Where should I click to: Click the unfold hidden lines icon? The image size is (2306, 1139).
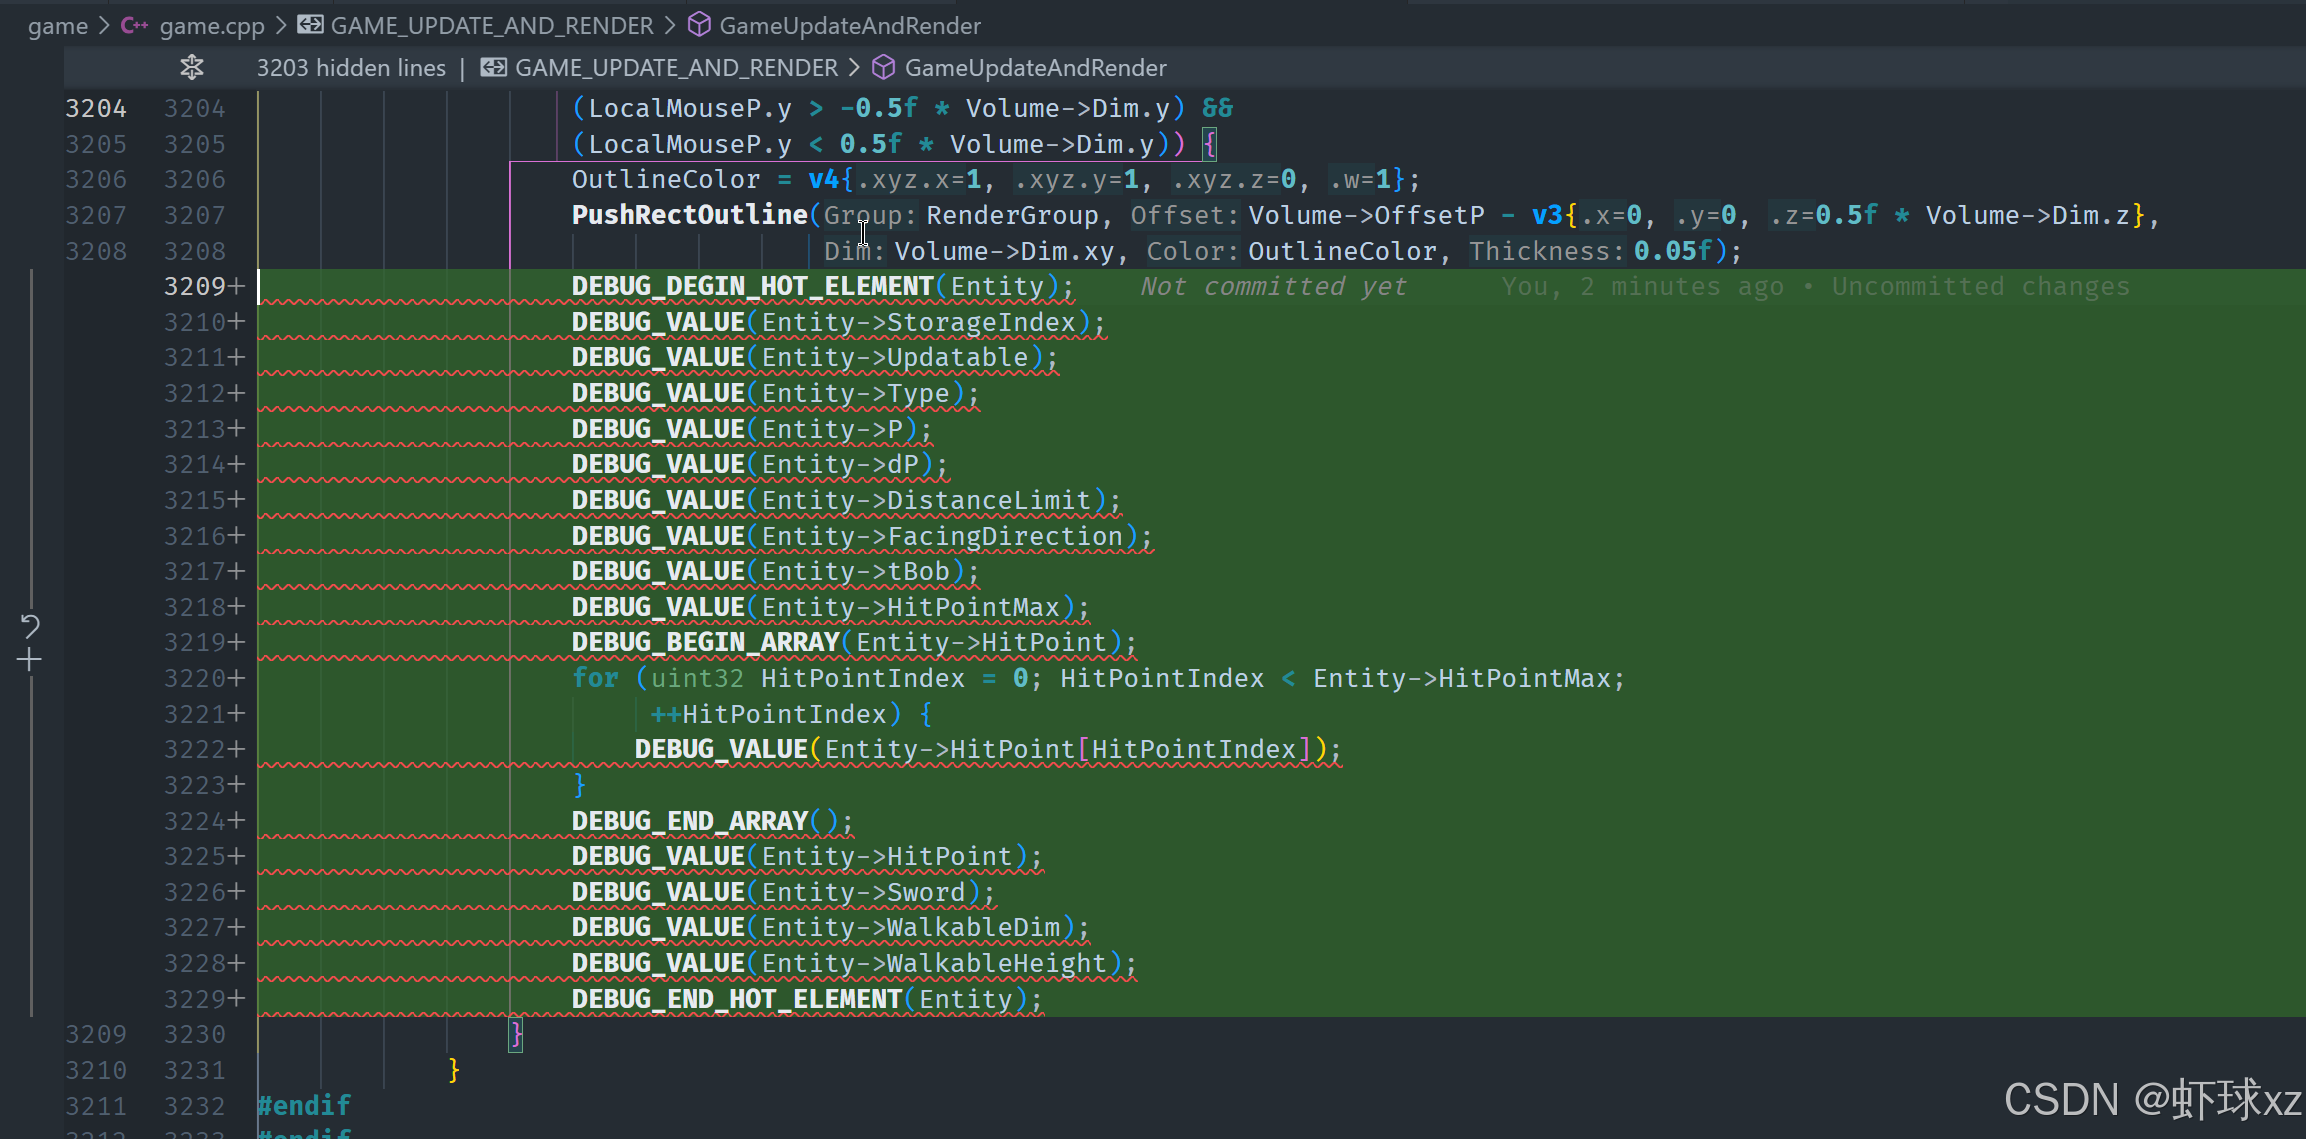pos(191,67)
